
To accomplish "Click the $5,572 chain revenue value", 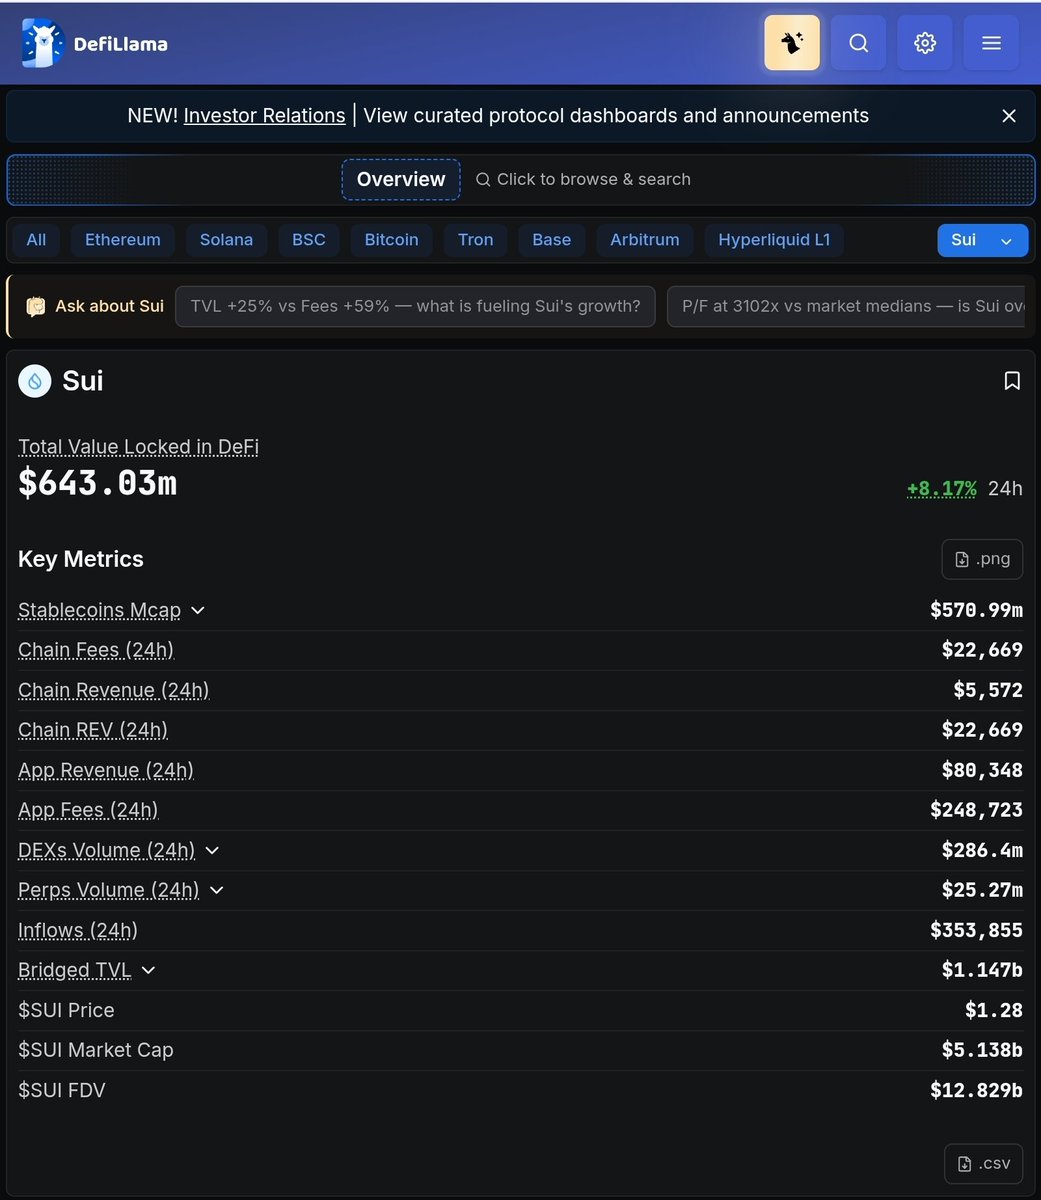I will 988,690.
